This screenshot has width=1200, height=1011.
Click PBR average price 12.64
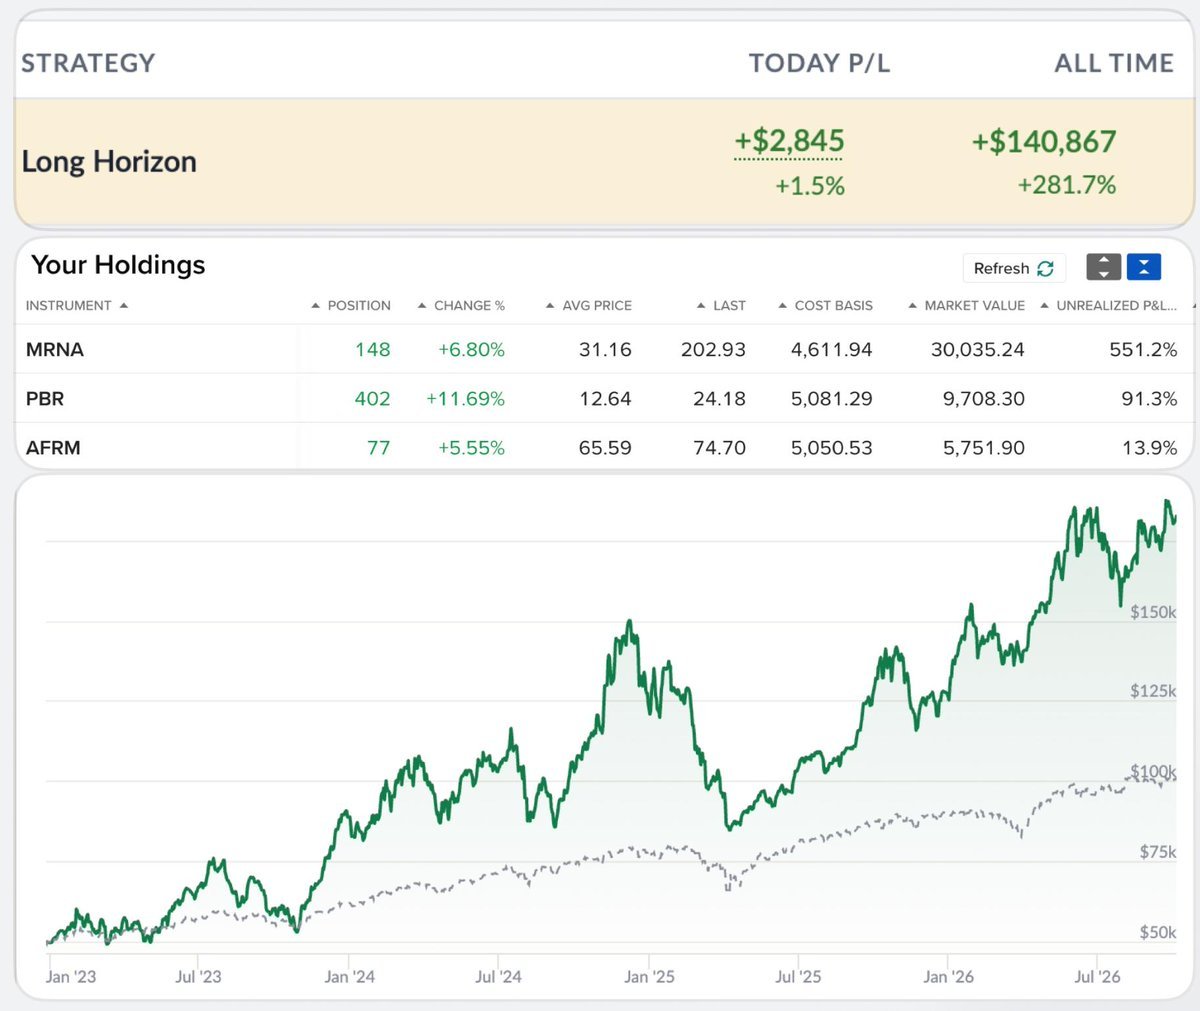coord(605,399)
